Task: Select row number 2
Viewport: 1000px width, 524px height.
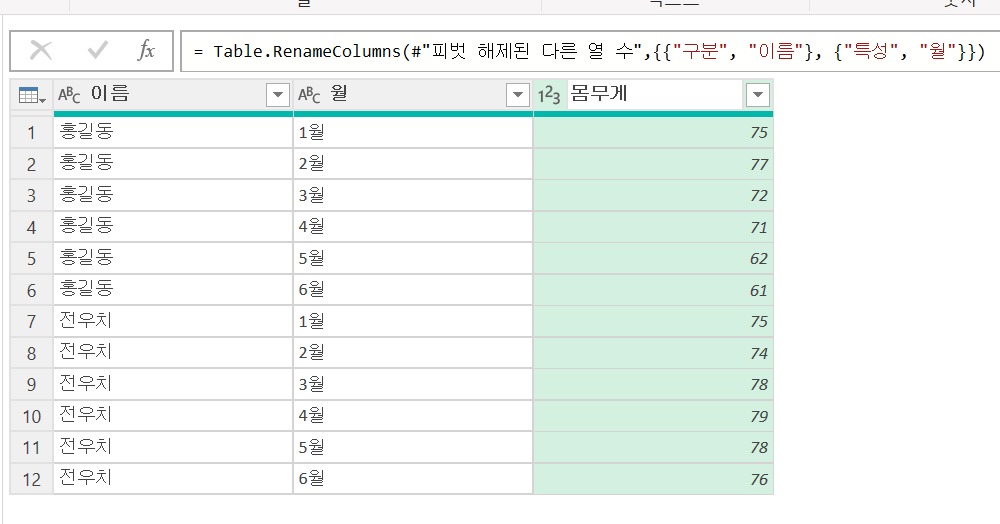Action: point(31,164)
